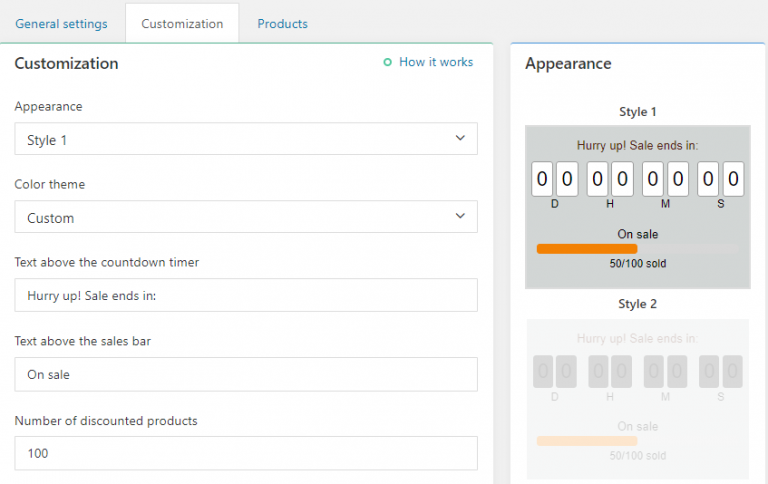Click the circle icon beside How it works

click(388, 62)
